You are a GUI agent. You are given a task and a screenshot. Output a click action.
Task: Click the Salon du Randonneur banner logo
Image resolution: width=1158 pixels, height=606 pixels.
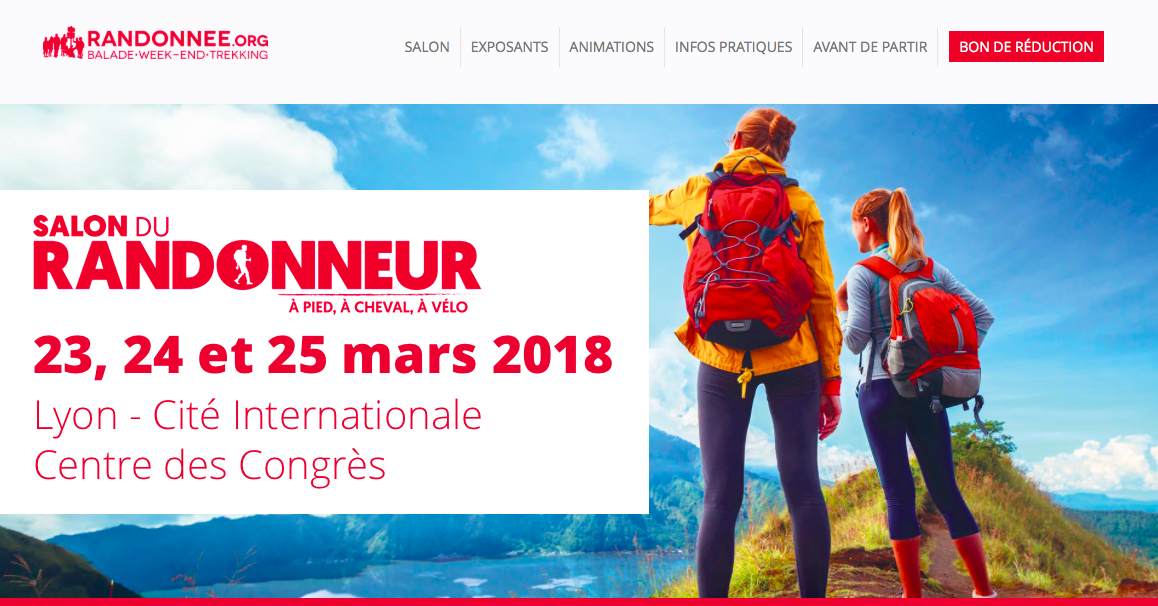click(x=257, y=264)
